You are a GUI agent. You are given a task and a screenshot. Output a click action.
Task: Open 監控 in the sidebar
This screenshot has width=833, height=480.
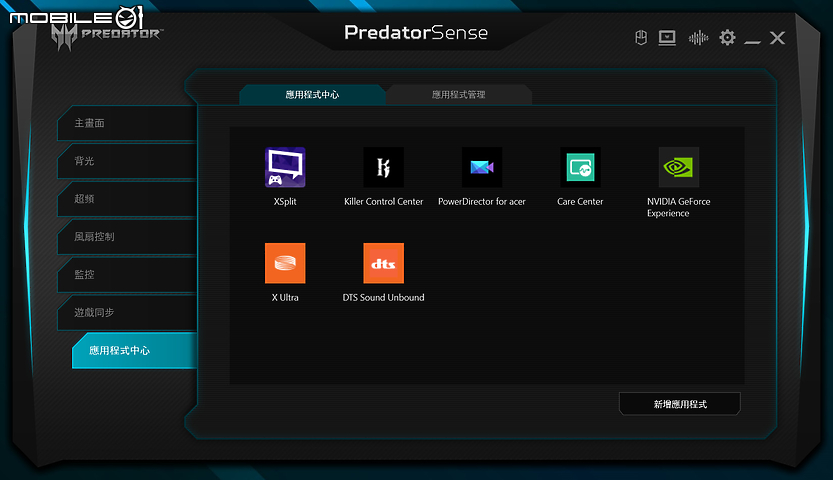(128, 275)
